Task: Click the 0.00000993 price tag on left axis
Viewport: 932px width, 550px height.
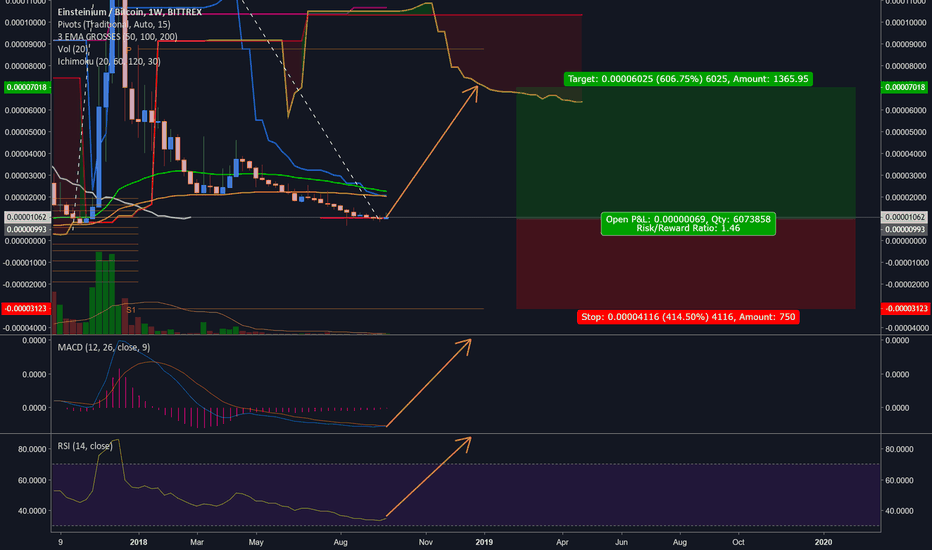Action: pos(26,230)
